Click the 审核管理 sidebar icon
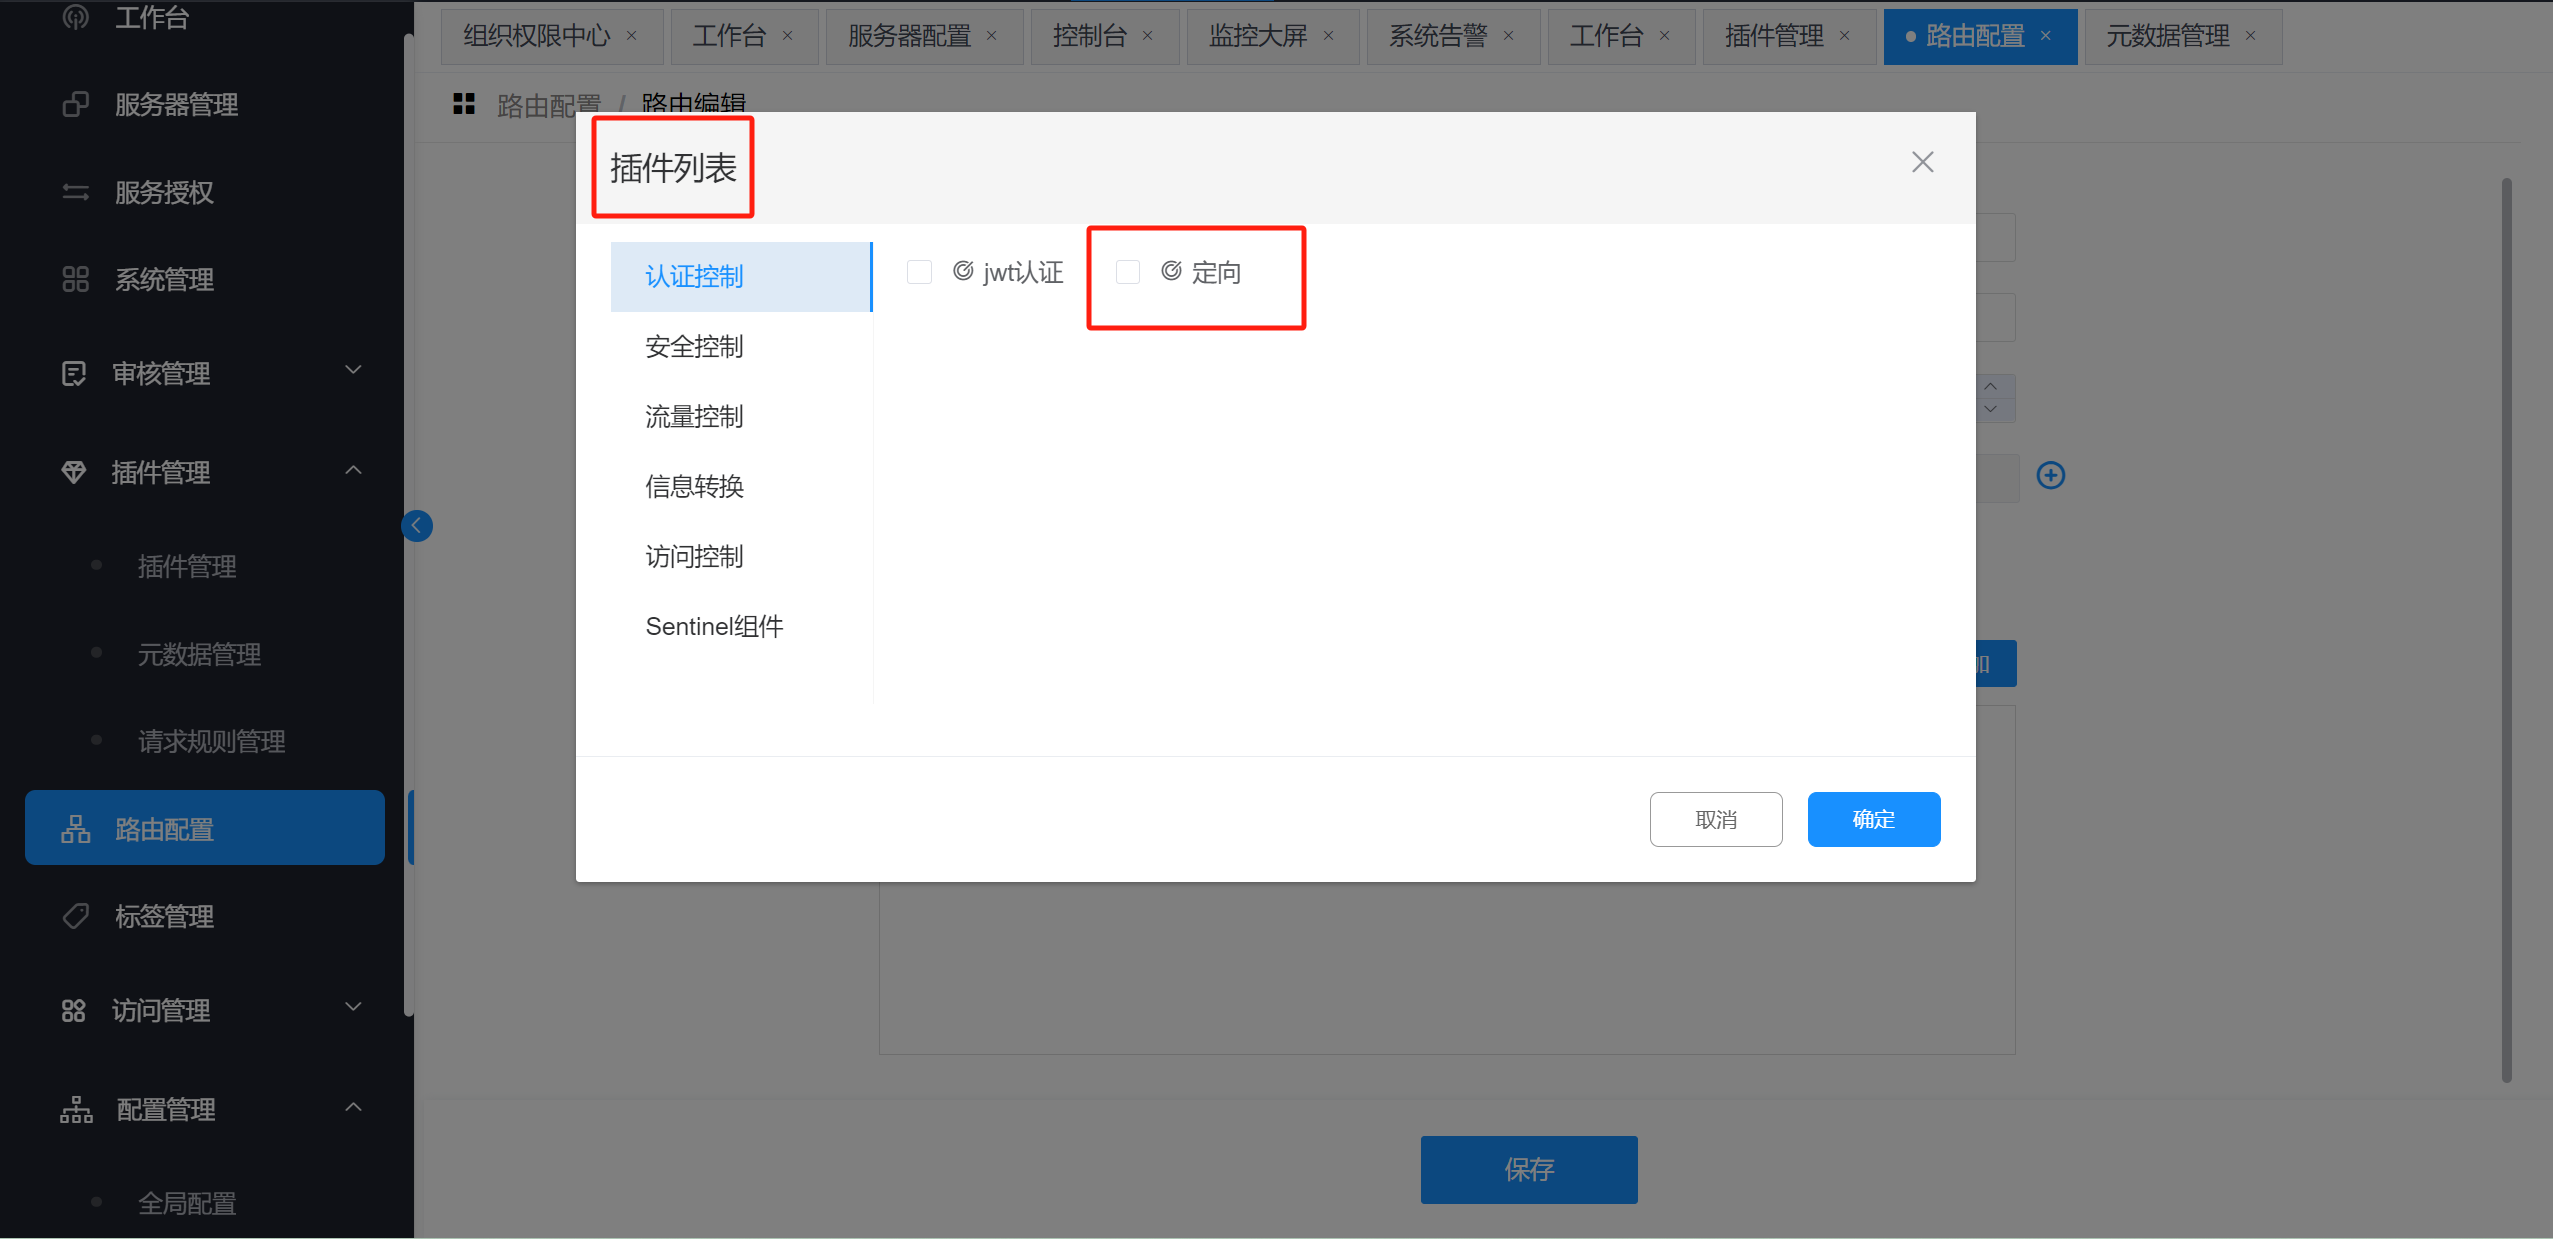 point(74,373)
